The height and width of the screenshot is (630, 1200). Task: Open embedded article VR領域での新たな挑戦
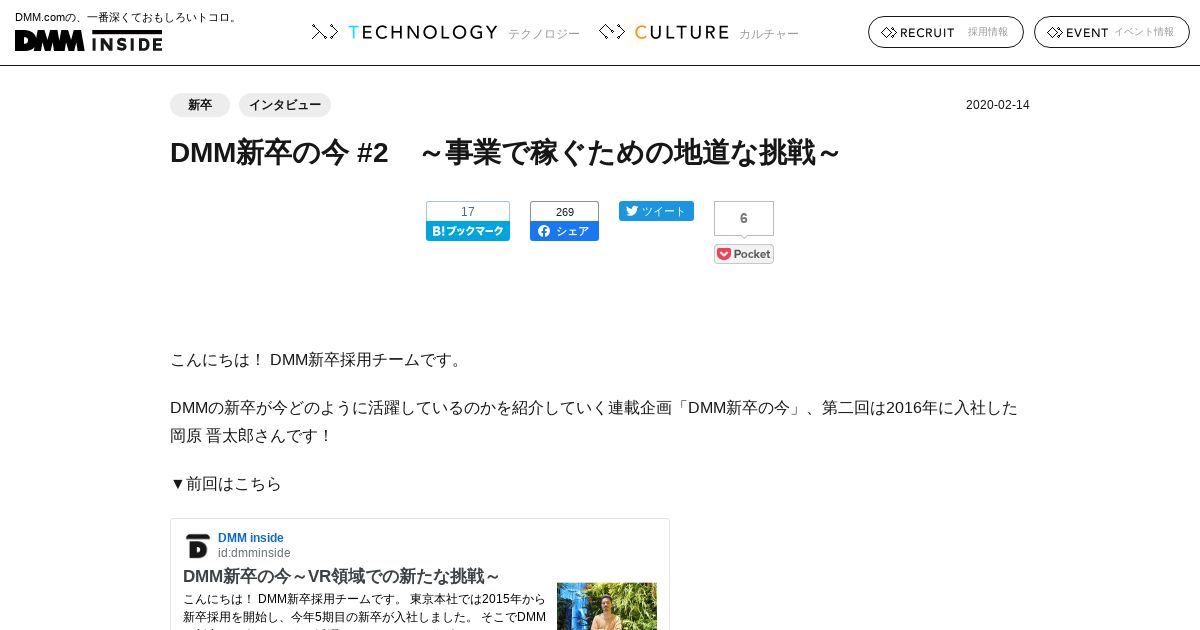coord(341,576)
